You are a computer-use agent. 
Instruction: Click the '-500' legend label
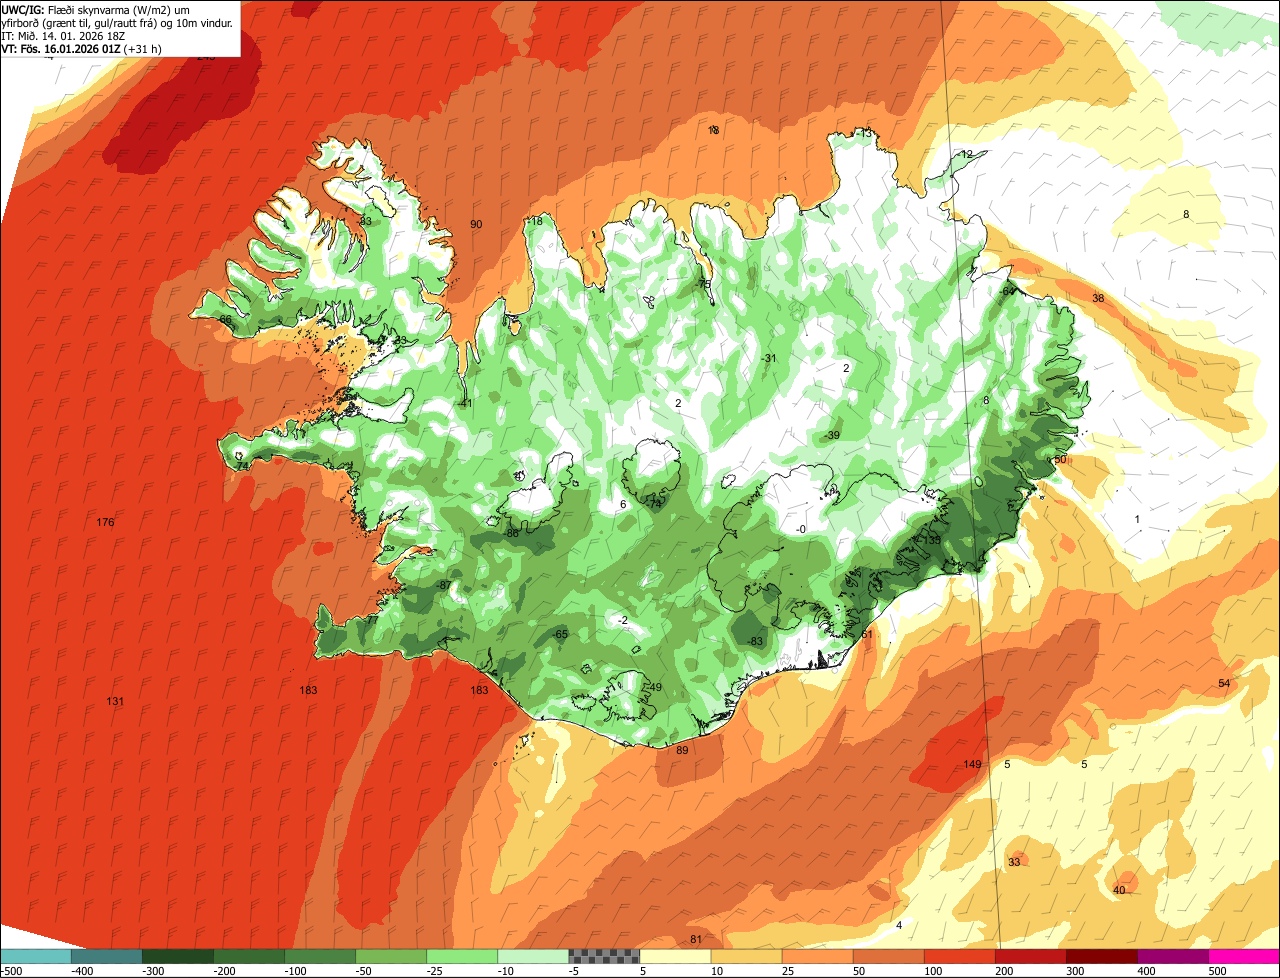[11, 971]
